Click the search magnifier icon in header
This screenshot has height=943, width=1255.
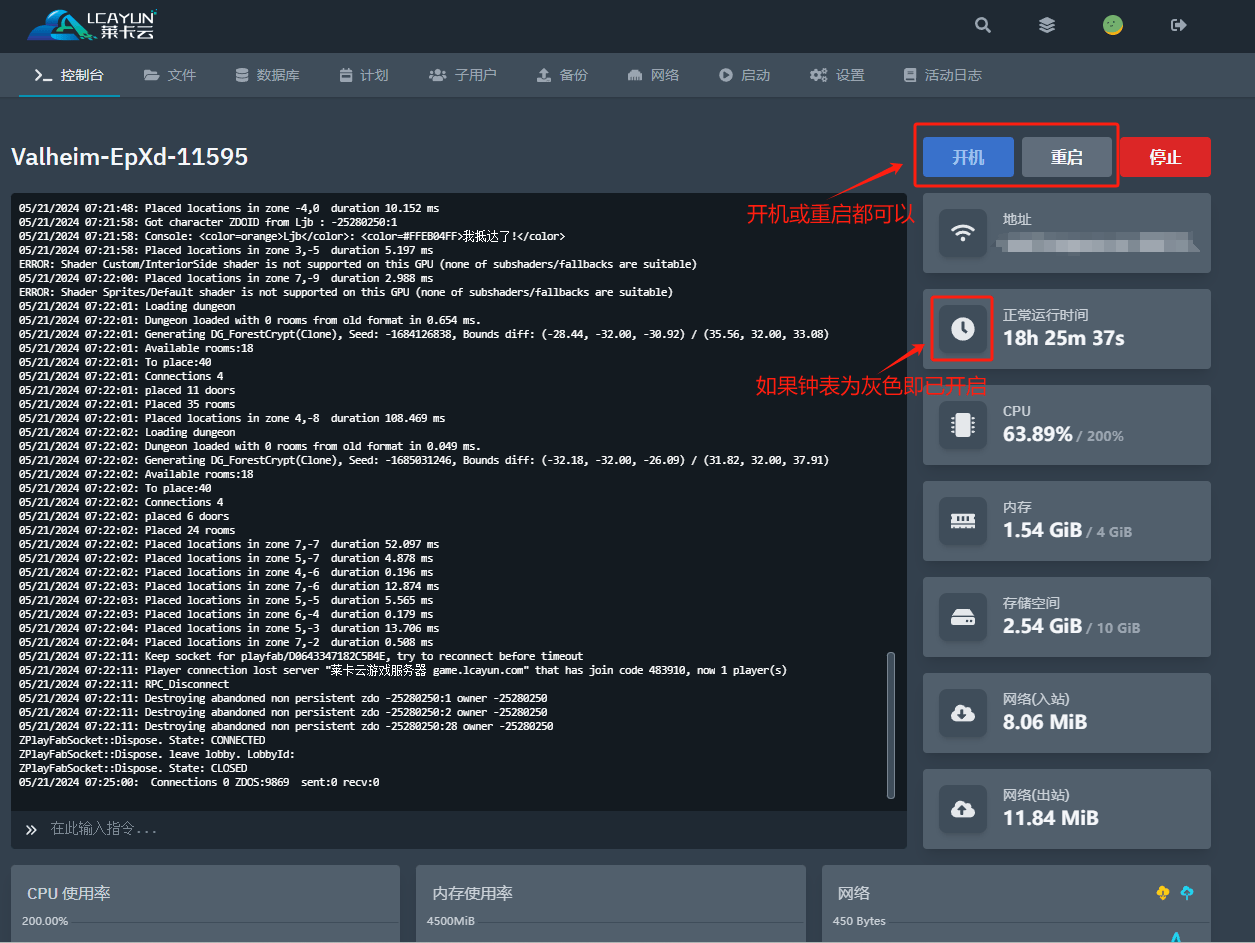coord(983,25)
